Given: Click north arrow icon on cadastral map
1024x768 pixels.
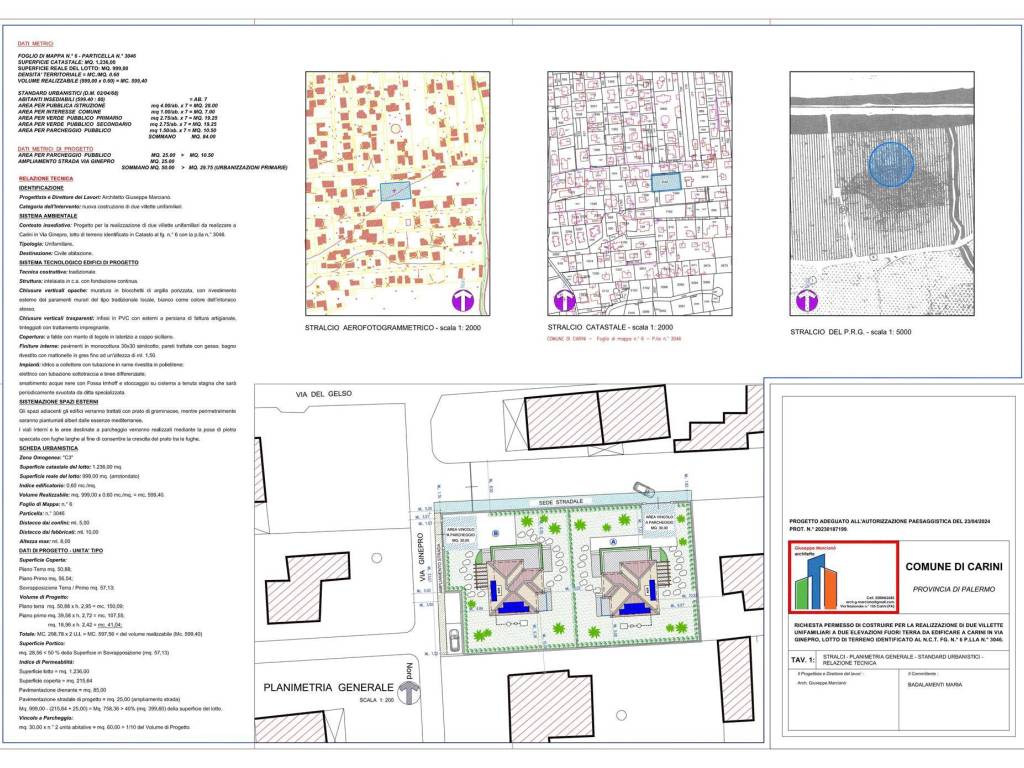Looking at the screenshot, I should pyautogui.click(x=564, y=300).
